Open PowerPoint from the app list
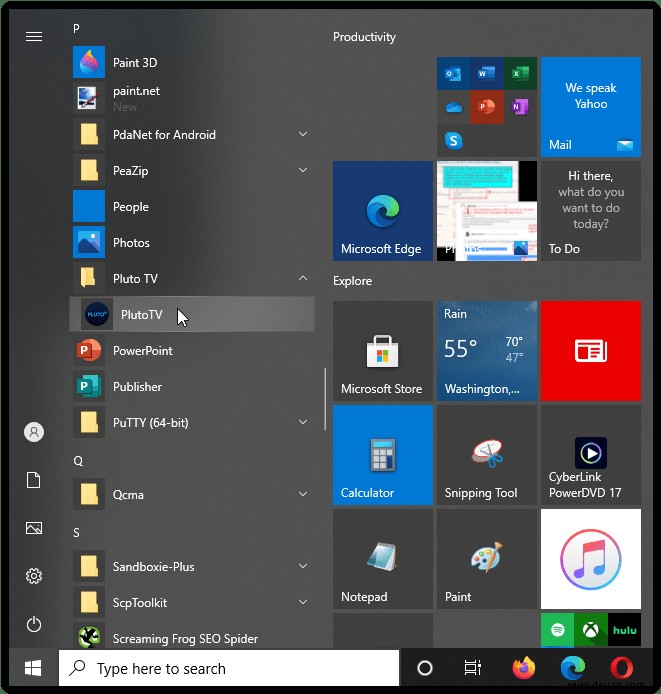 point(193,351)
